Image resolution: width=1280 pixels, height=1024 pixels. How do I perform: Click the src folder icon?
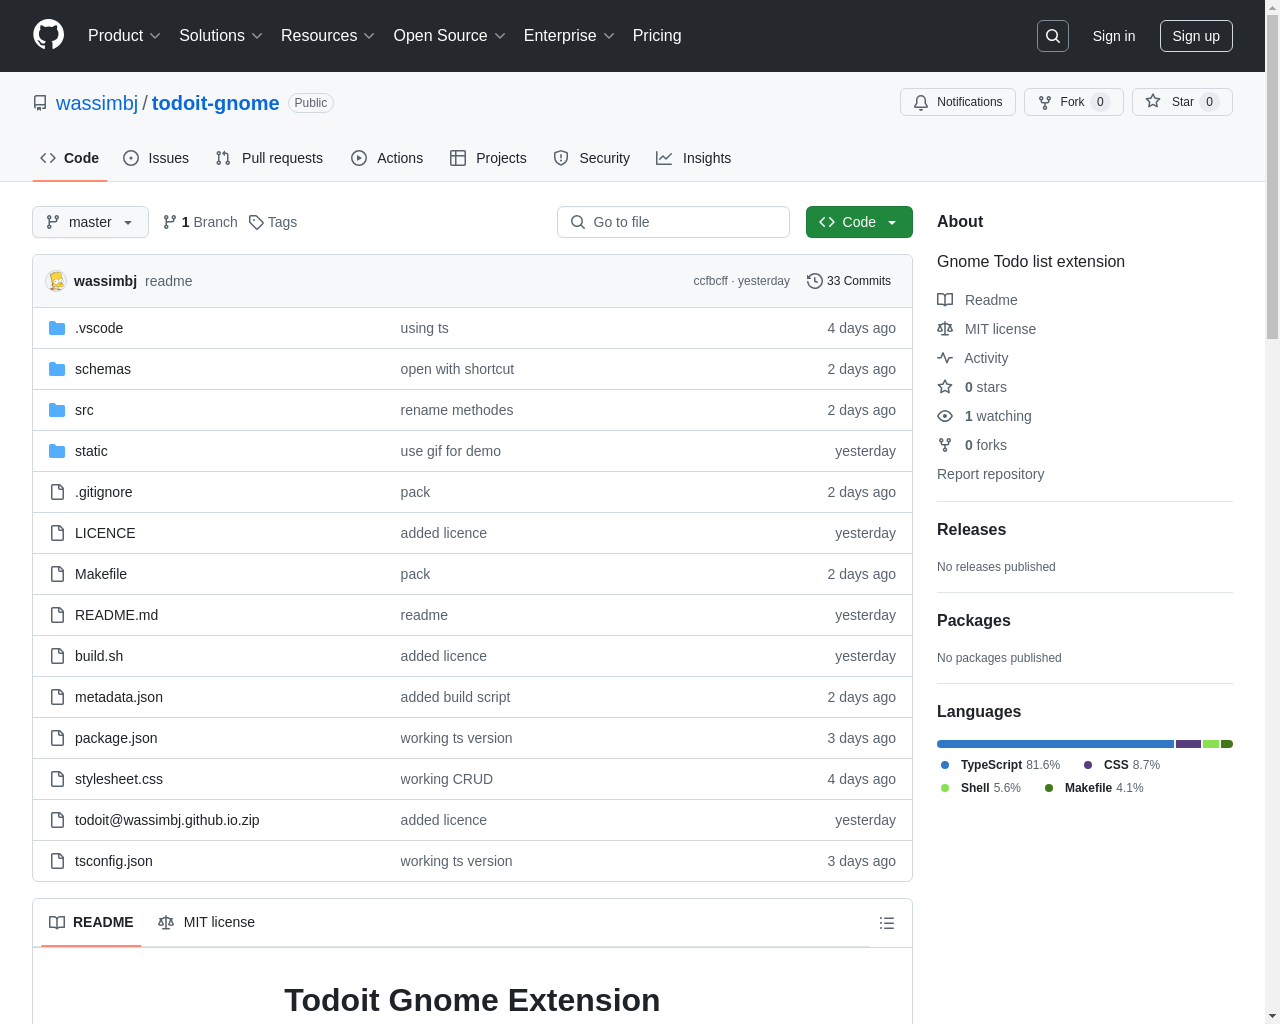click(57, 410)
